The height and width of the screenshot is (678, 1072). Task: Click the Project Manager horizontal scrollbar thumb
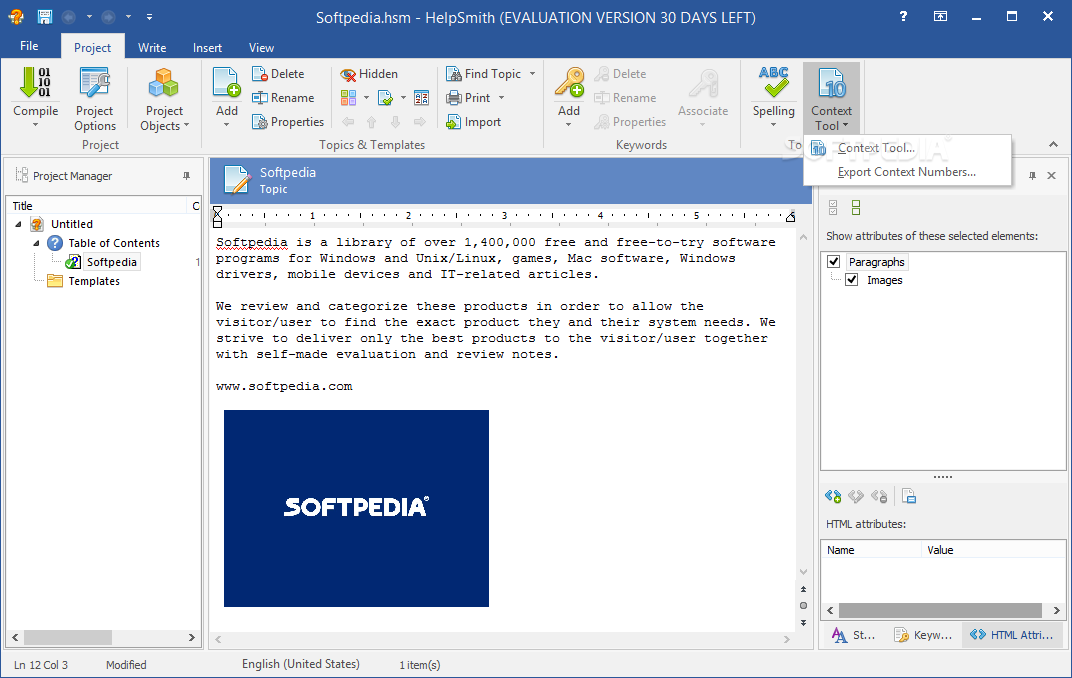[x=68, y=637]
